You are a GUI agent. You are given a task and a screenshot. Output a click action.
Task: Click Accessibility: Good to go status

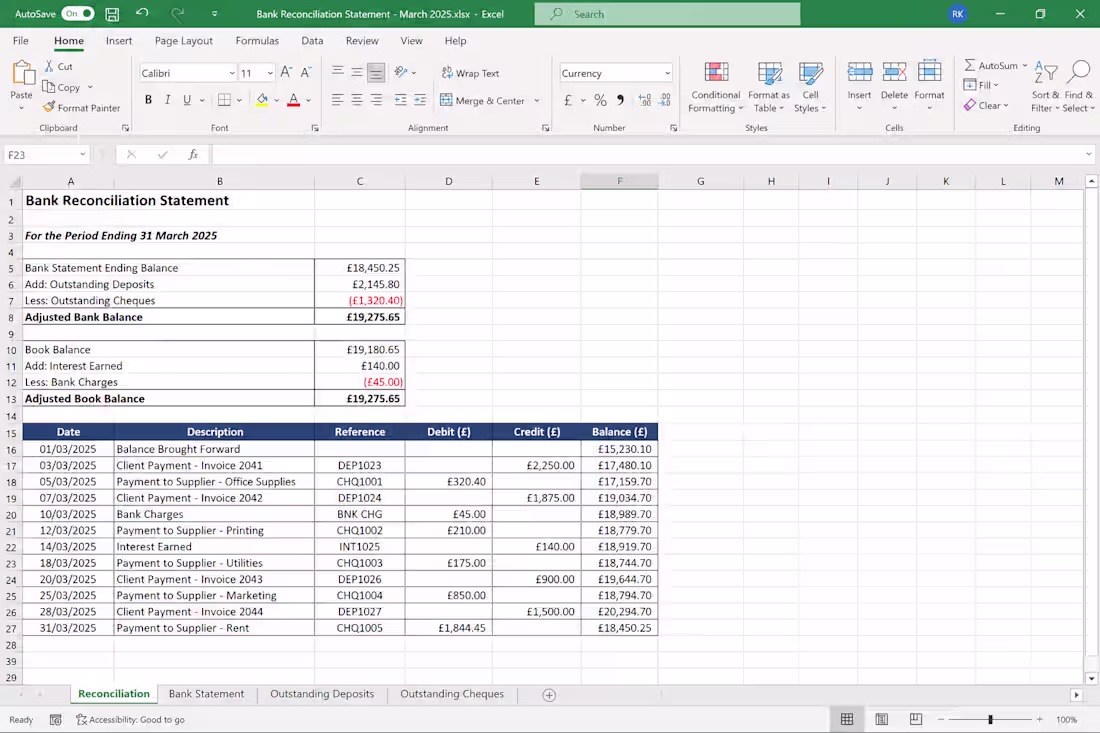coord(130,720)
